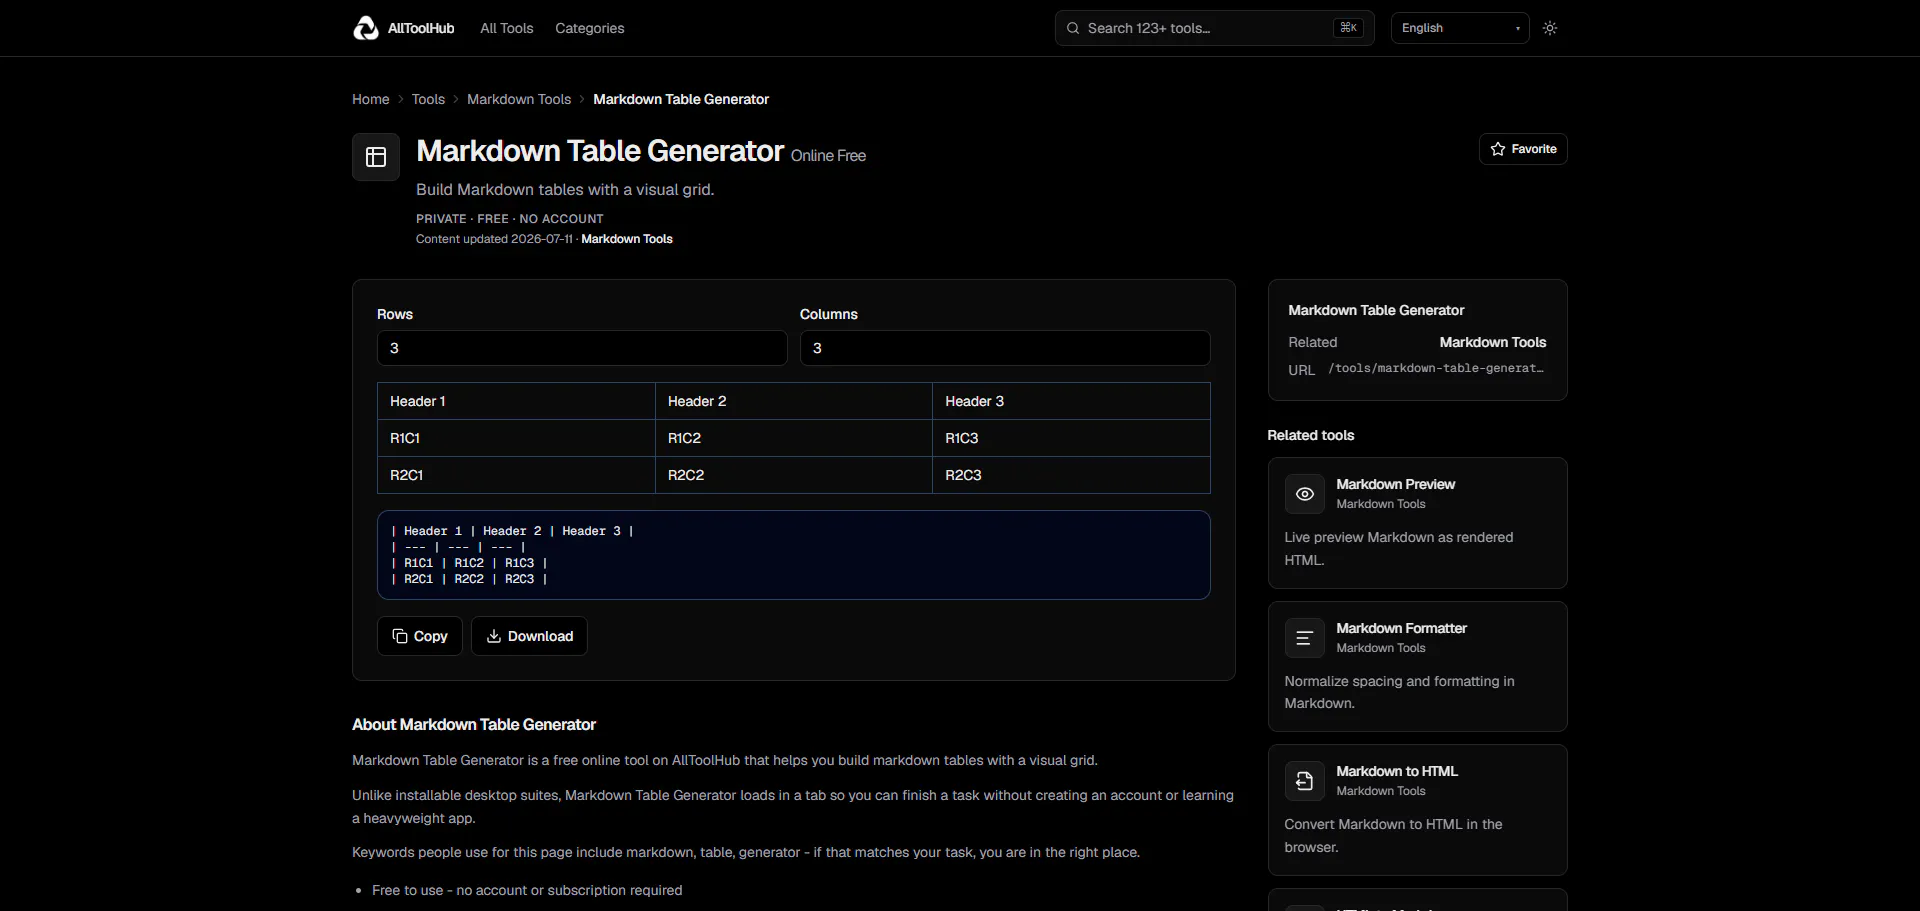Focus the Search 123+ tools field
Image resolution: width=1920 pixels, height=911 pixels.
click(x=1215, y=28)
